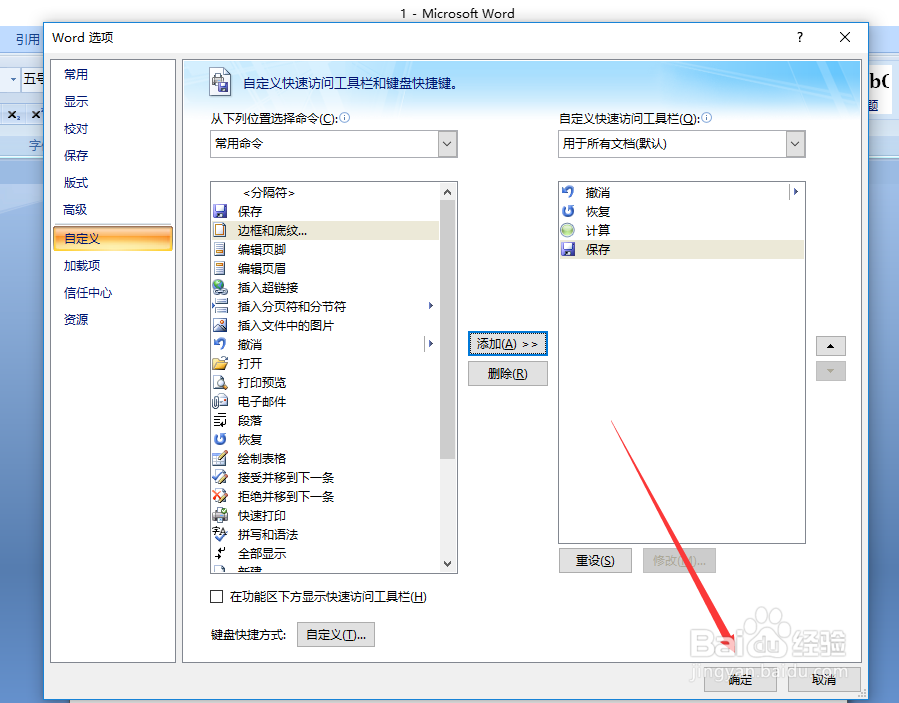
Task: Click 保存 icon in quick access toolbar list
Action: pyautogui.click(x=568, y=249)
